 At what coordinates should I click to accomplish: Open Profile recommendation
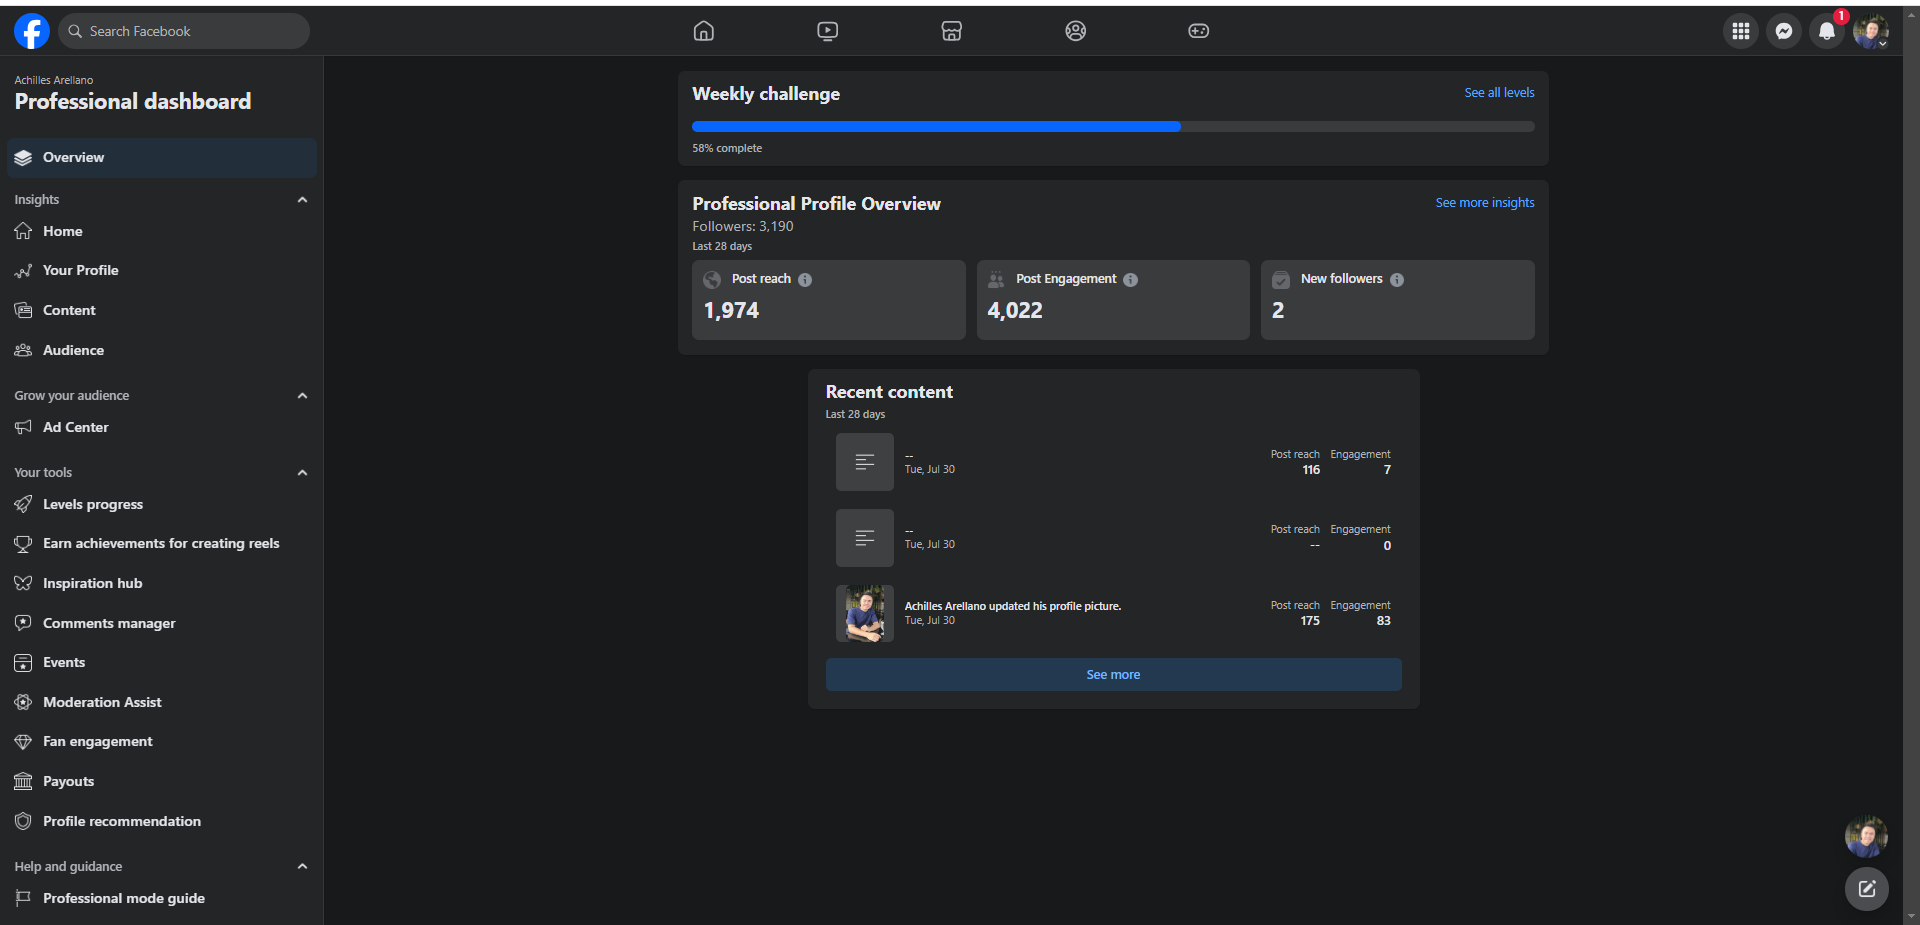pos(162,821)
